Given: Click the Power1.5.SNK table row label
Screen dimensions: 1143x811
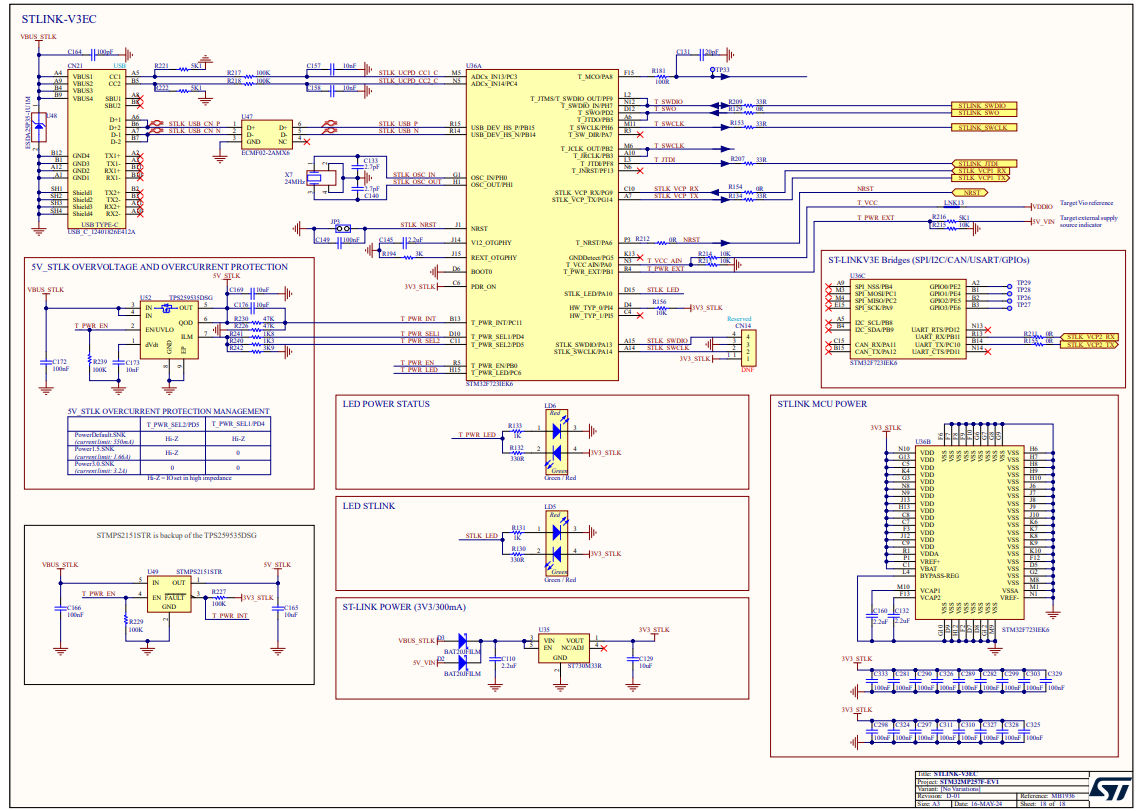Looking at the screenshot, I should click(x=95, y=450).
